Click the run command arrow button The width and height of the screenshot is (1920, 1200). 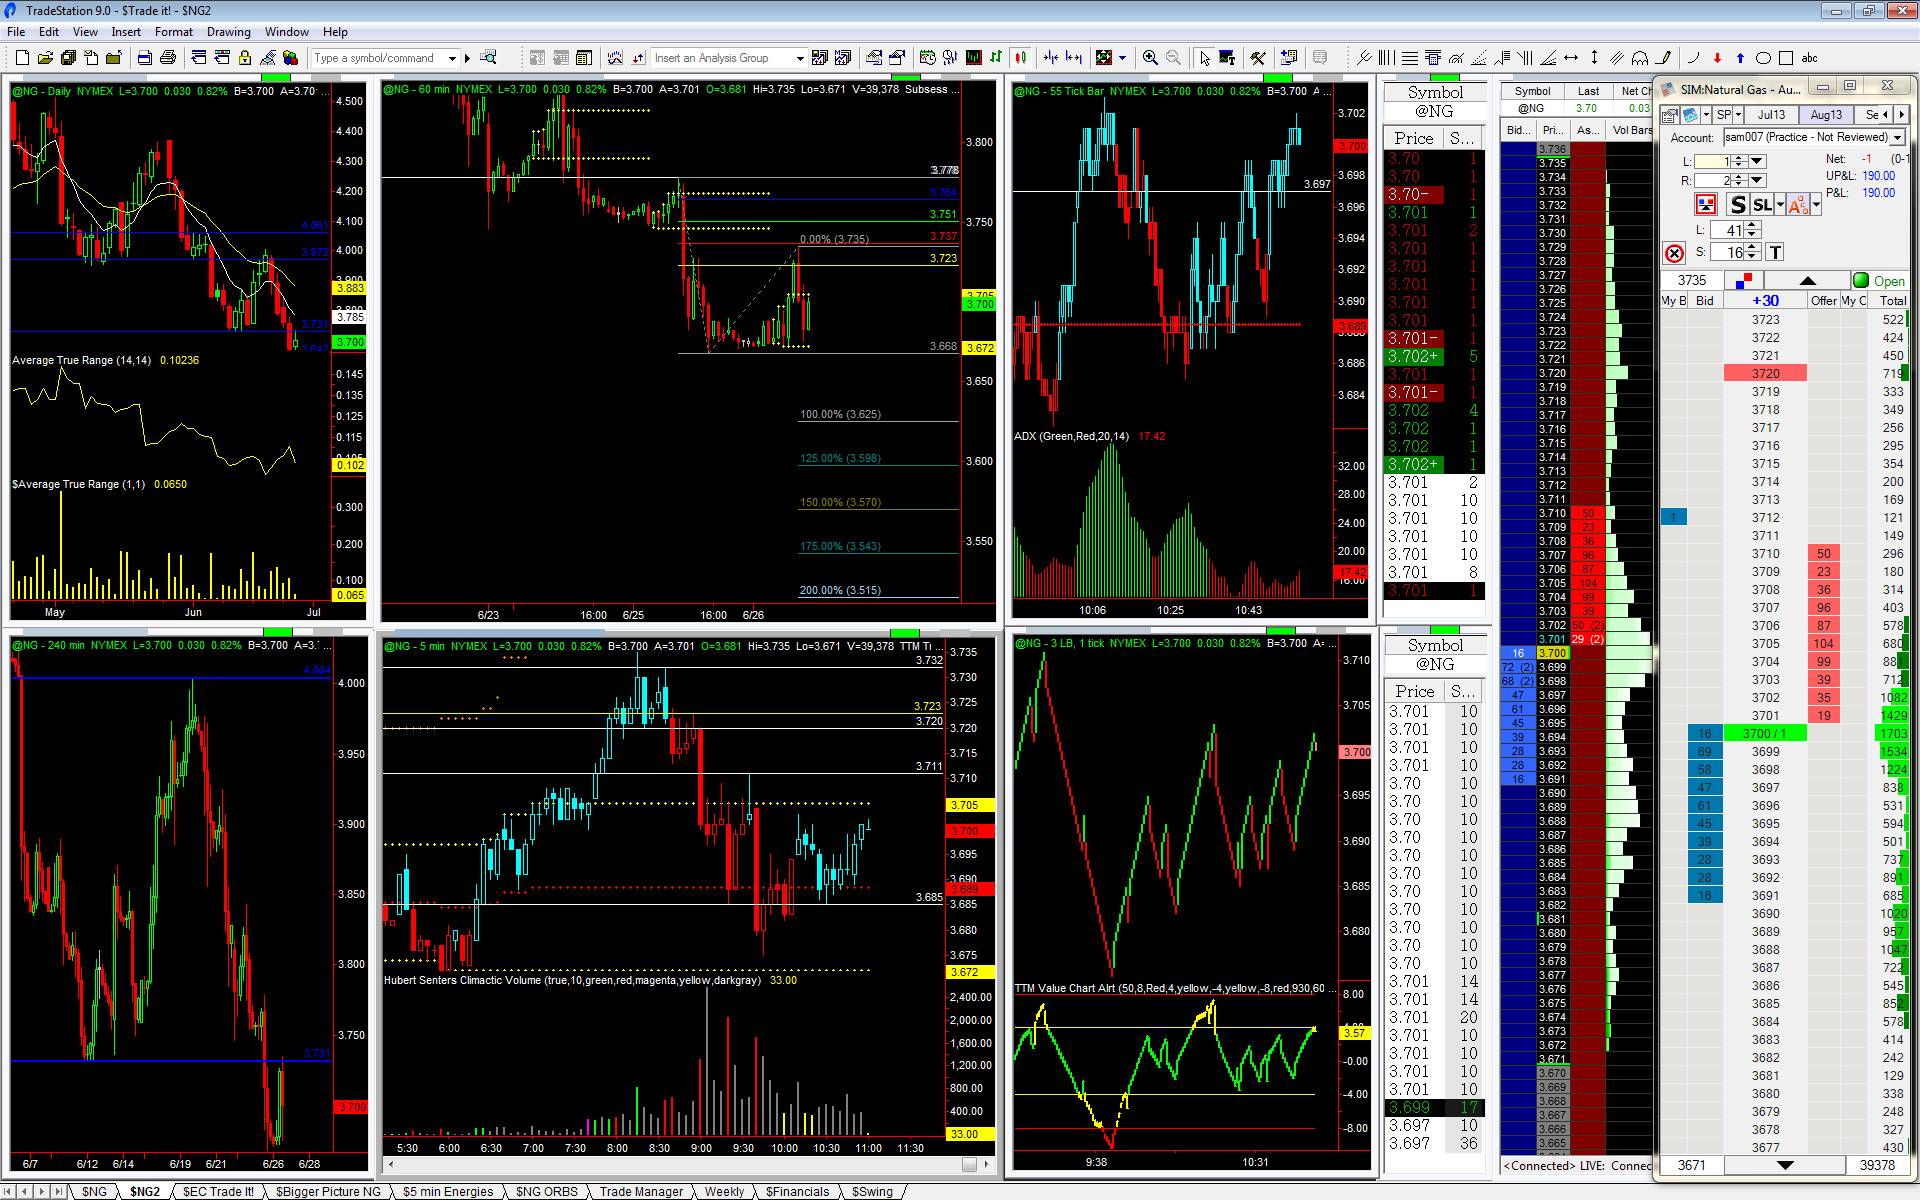point(467,58)
